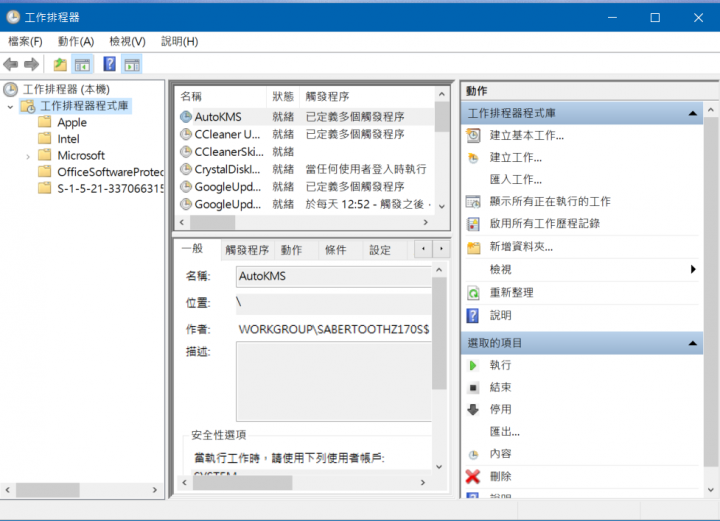Select the CrystalDiskI... task row
The image size is (720, 521).
coord(305,169)
